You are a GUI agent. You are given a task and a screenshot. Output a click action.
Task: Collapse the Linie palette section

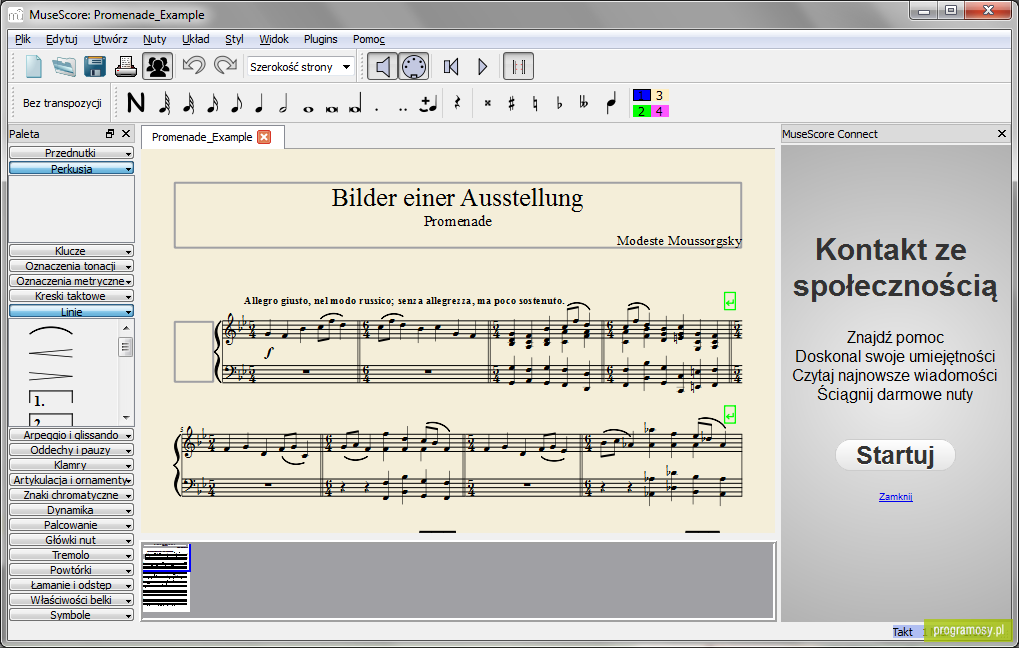(x=71, y=311)
